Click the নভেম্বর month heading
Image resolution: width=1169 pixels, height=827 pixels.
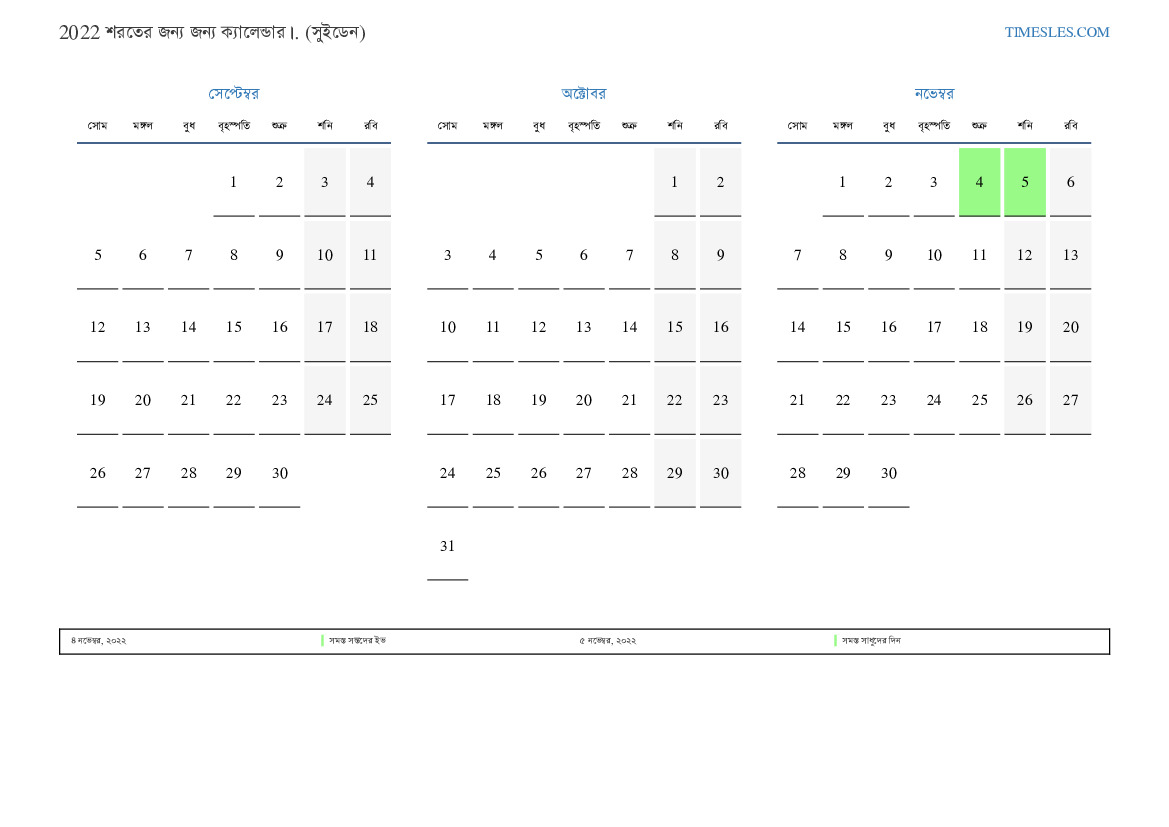click(x=933, y=93)
